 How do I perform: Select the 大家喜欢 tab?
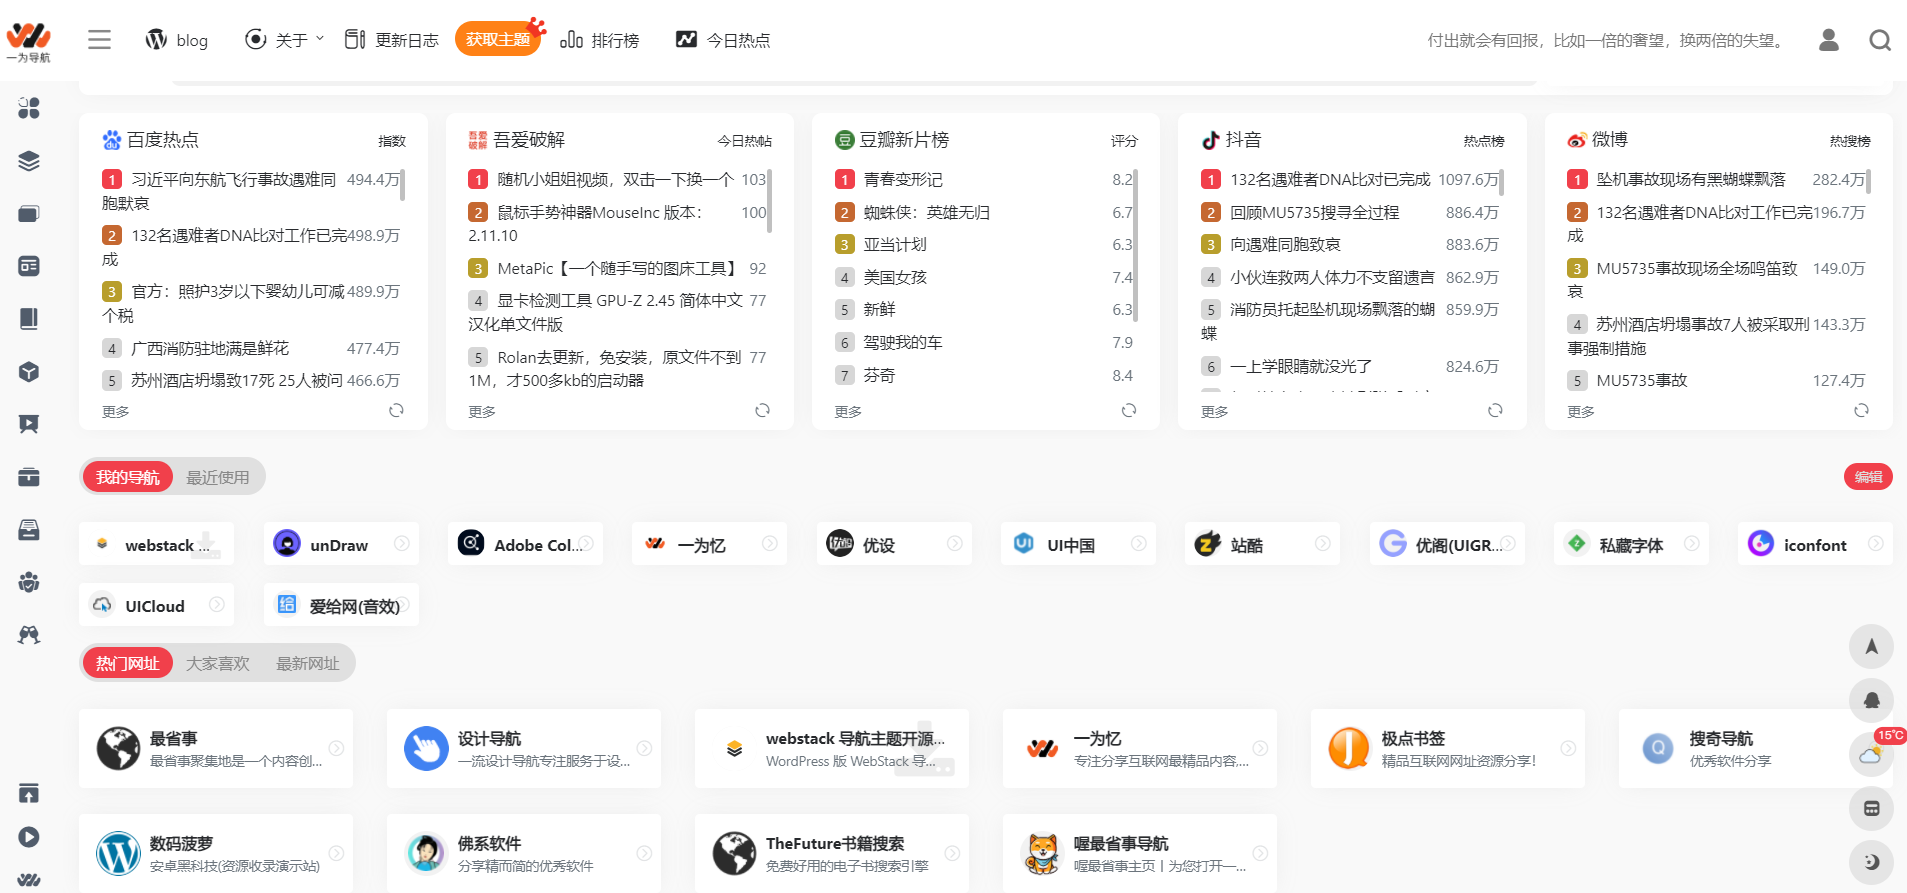tap(218, 663)
